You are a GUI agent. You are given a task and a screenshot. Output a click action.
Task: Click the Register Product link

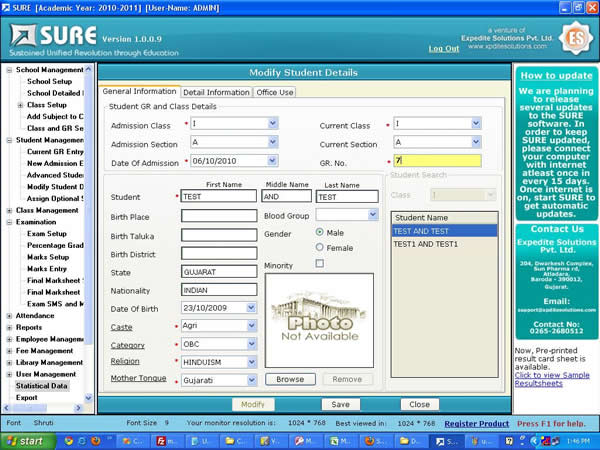click(477, 424)
